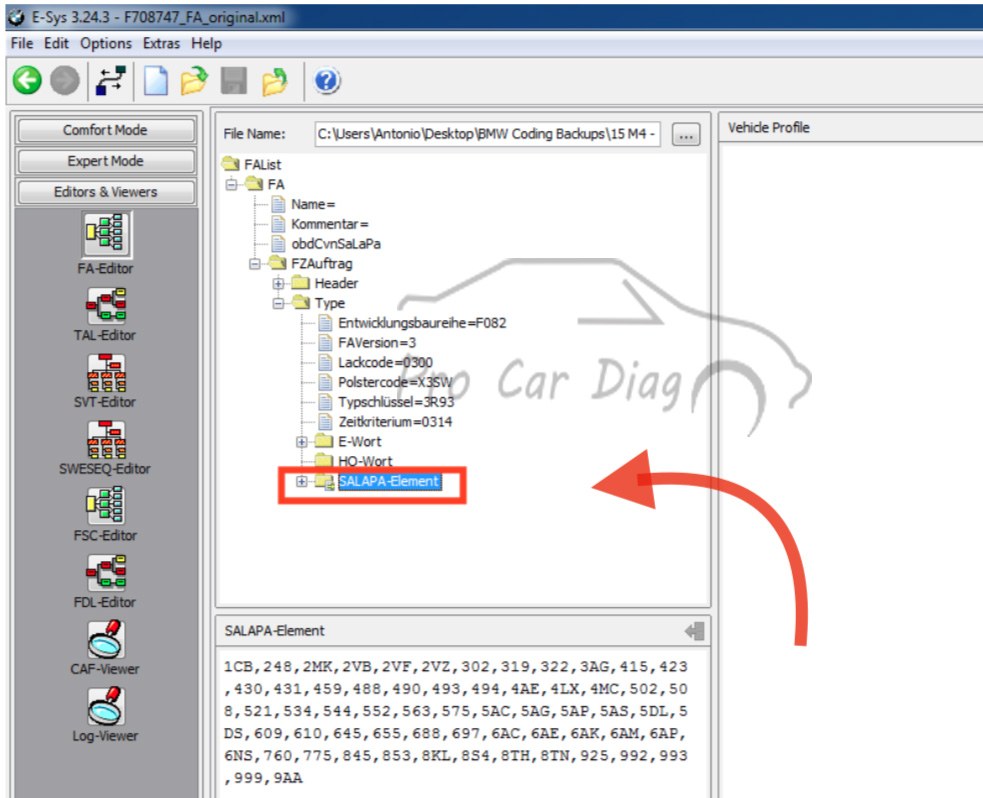Open the FSC-Editor

tap(105, 506)
